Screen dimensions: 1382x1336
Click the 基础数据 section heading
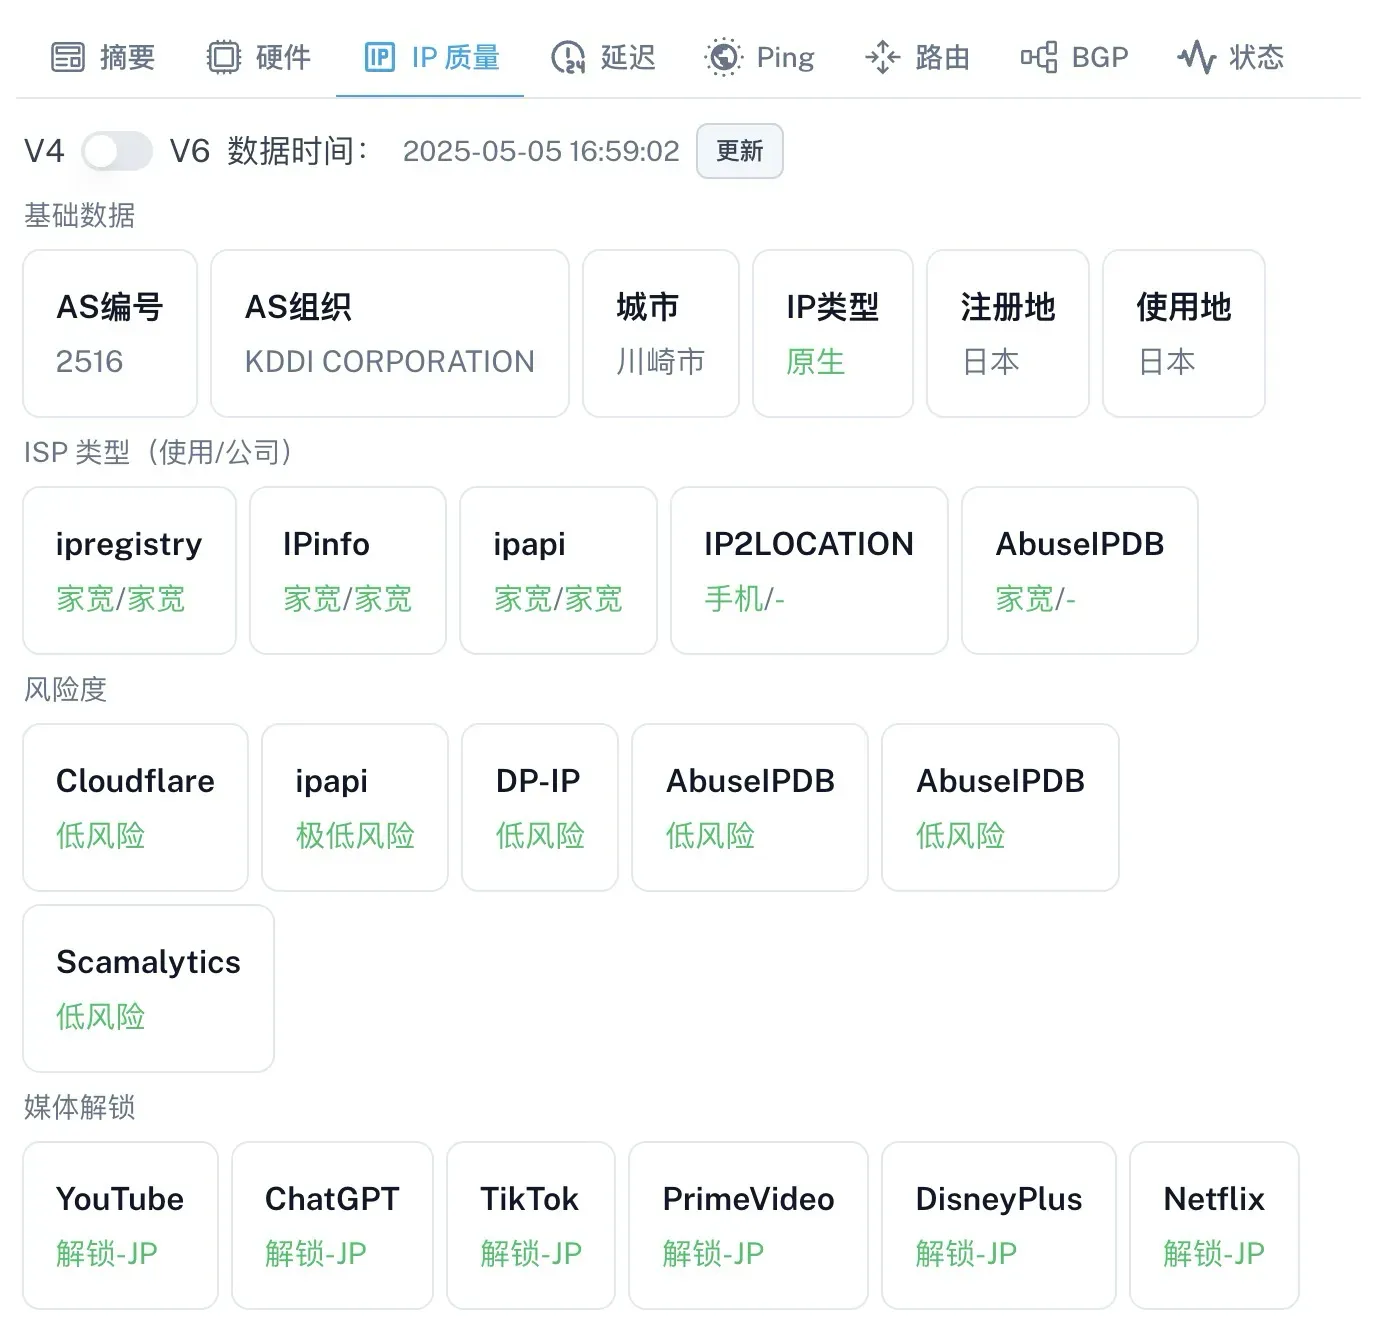coord(80,216)
